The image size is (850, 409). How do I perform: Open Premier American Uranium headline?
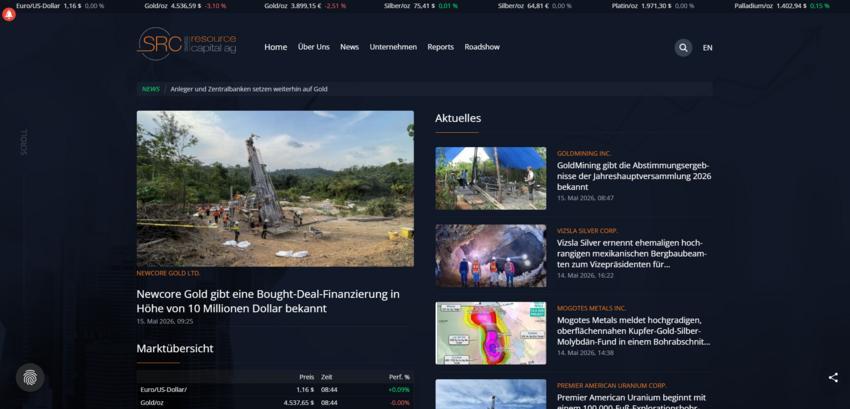pos(631,401)
